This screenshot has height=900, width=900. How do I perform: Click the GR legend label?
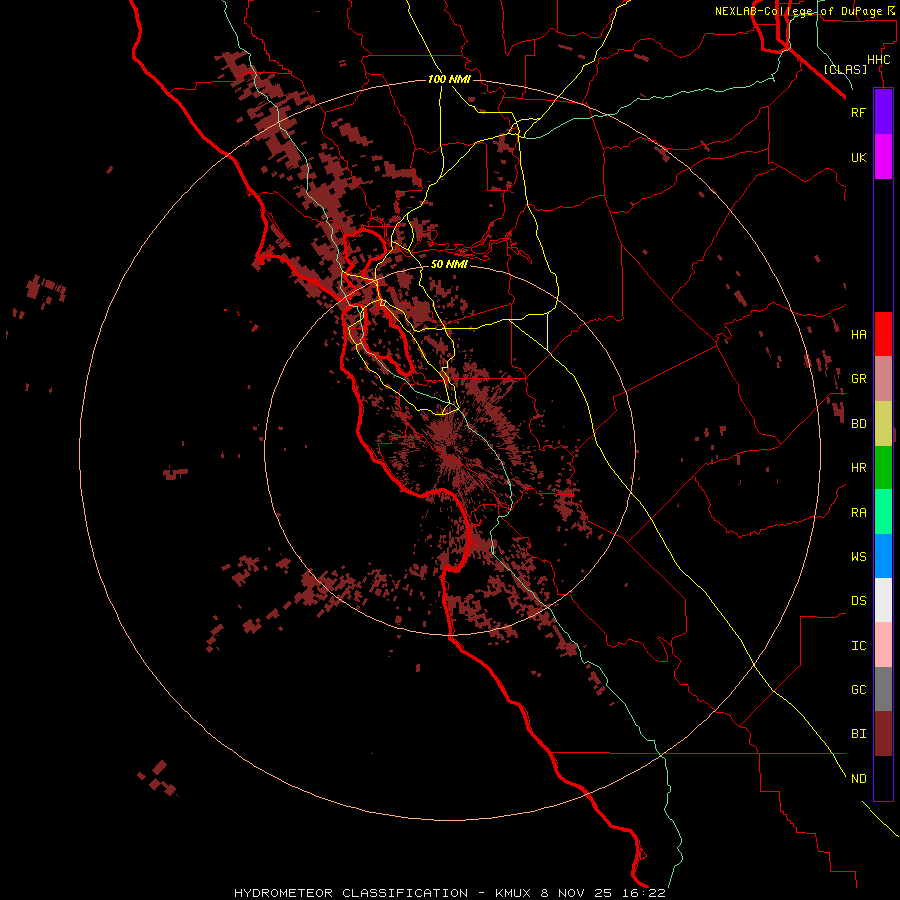[858, 379]
